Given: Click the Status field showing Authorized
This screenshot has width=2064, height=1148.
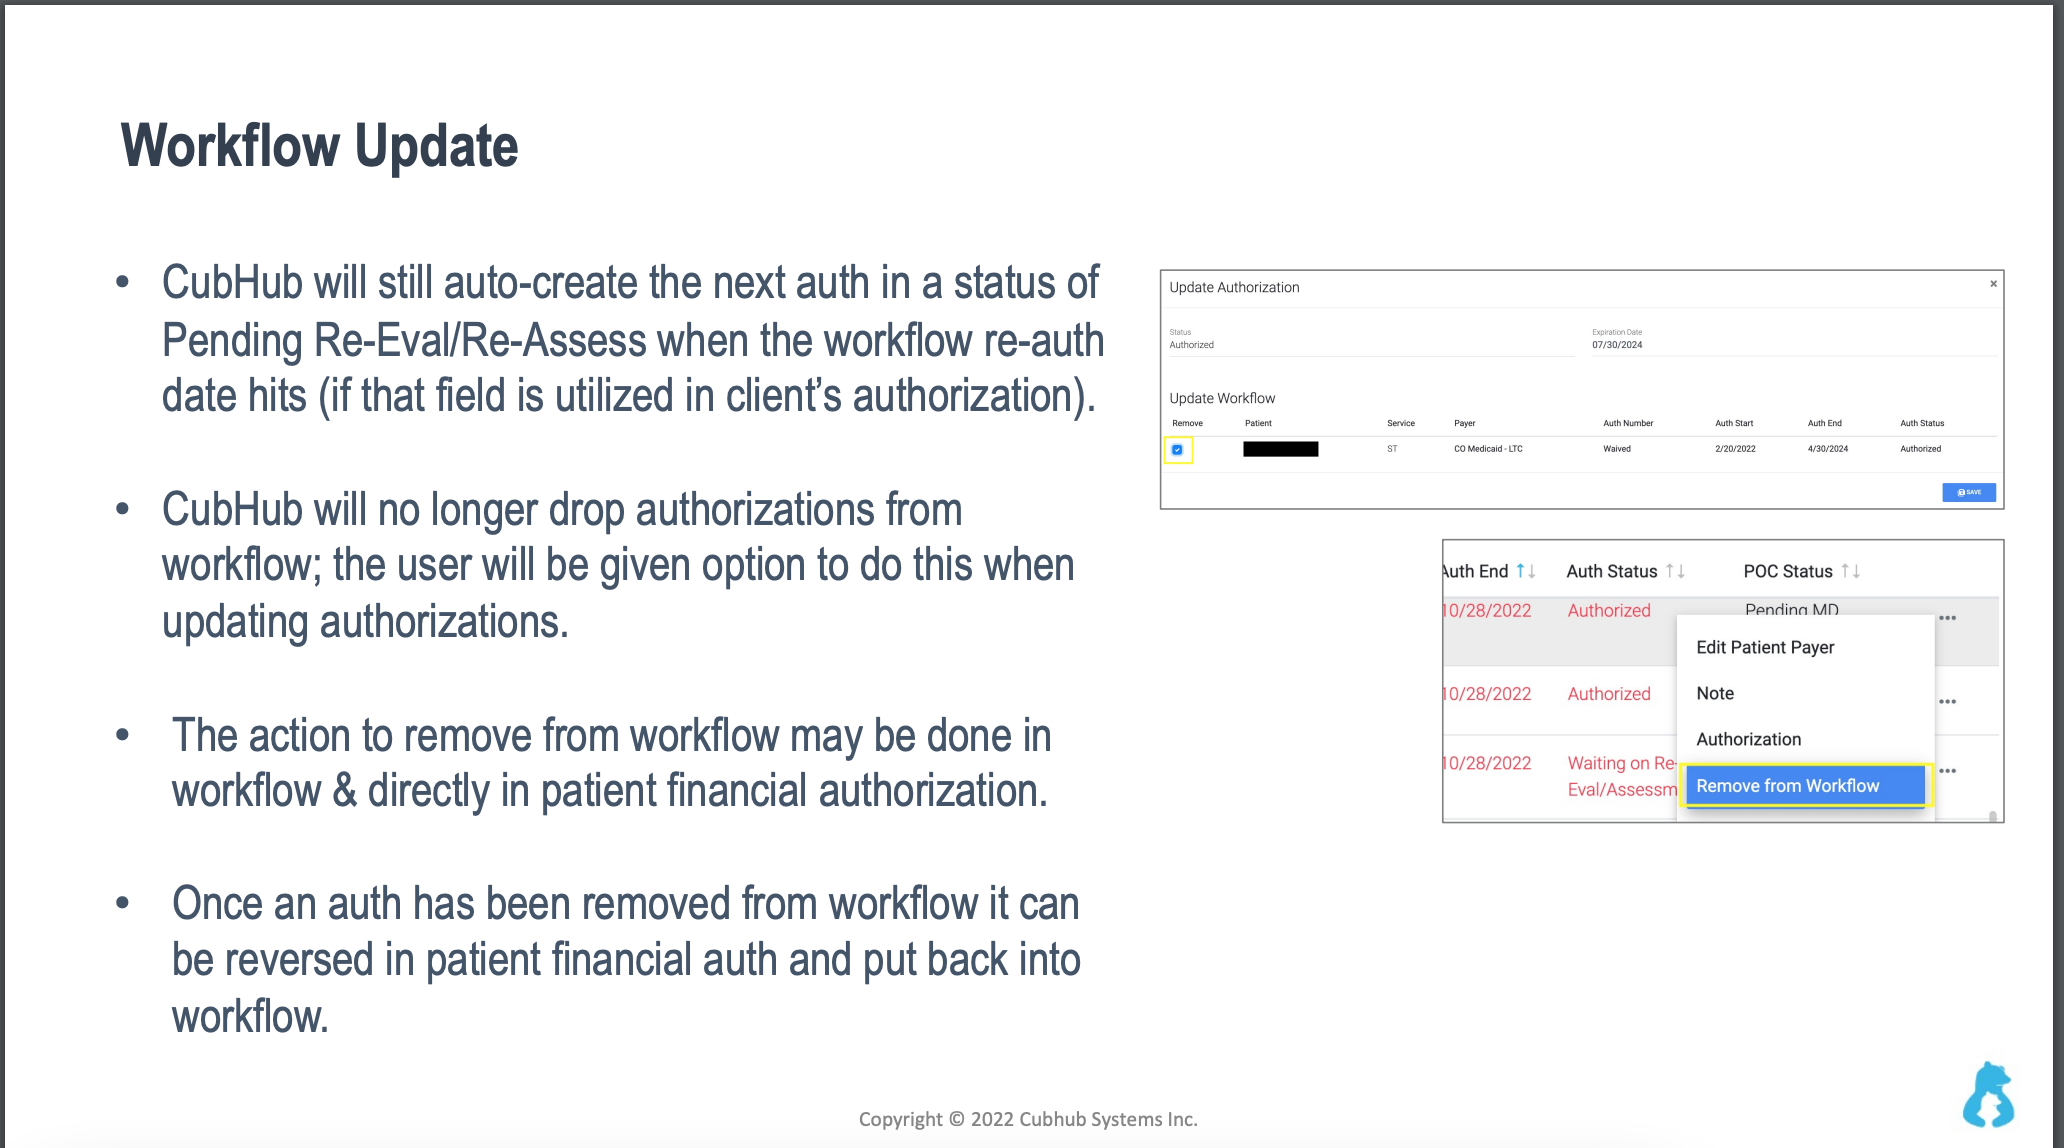Looking at the screenshot, I should click(x=1370, y=340).
